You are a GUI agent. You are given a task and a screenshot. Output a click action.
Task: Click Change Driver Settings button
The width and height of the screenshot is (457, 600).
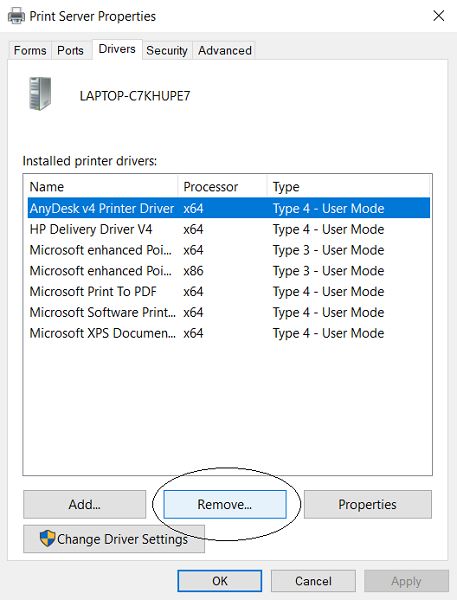click(x=114, y=539)
